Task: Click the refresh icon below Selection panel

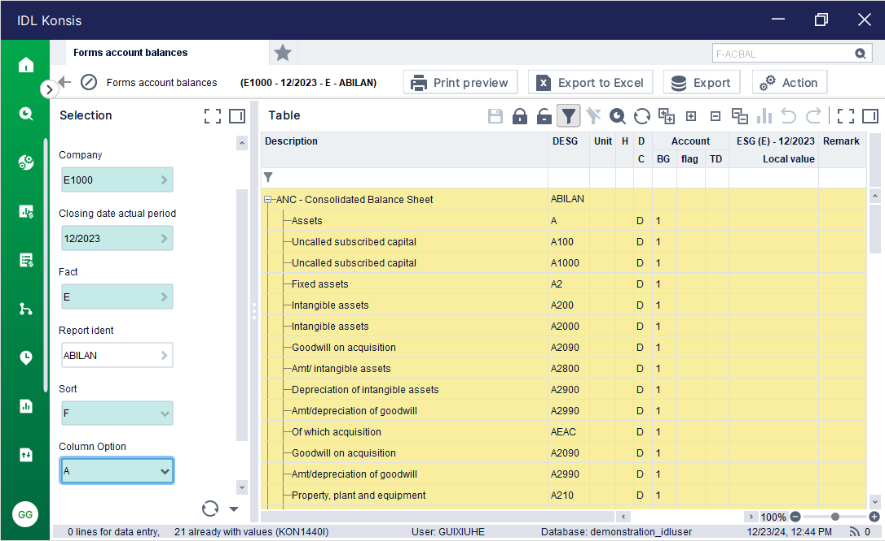Action: coord(210,509)
